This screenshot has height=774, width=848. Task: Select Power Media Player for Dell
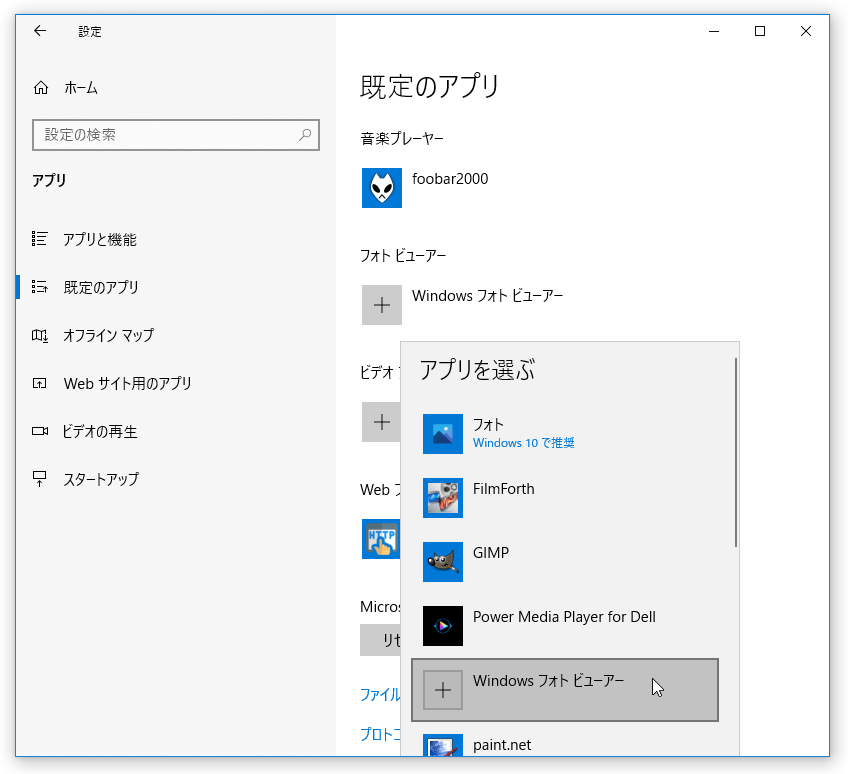565,626
